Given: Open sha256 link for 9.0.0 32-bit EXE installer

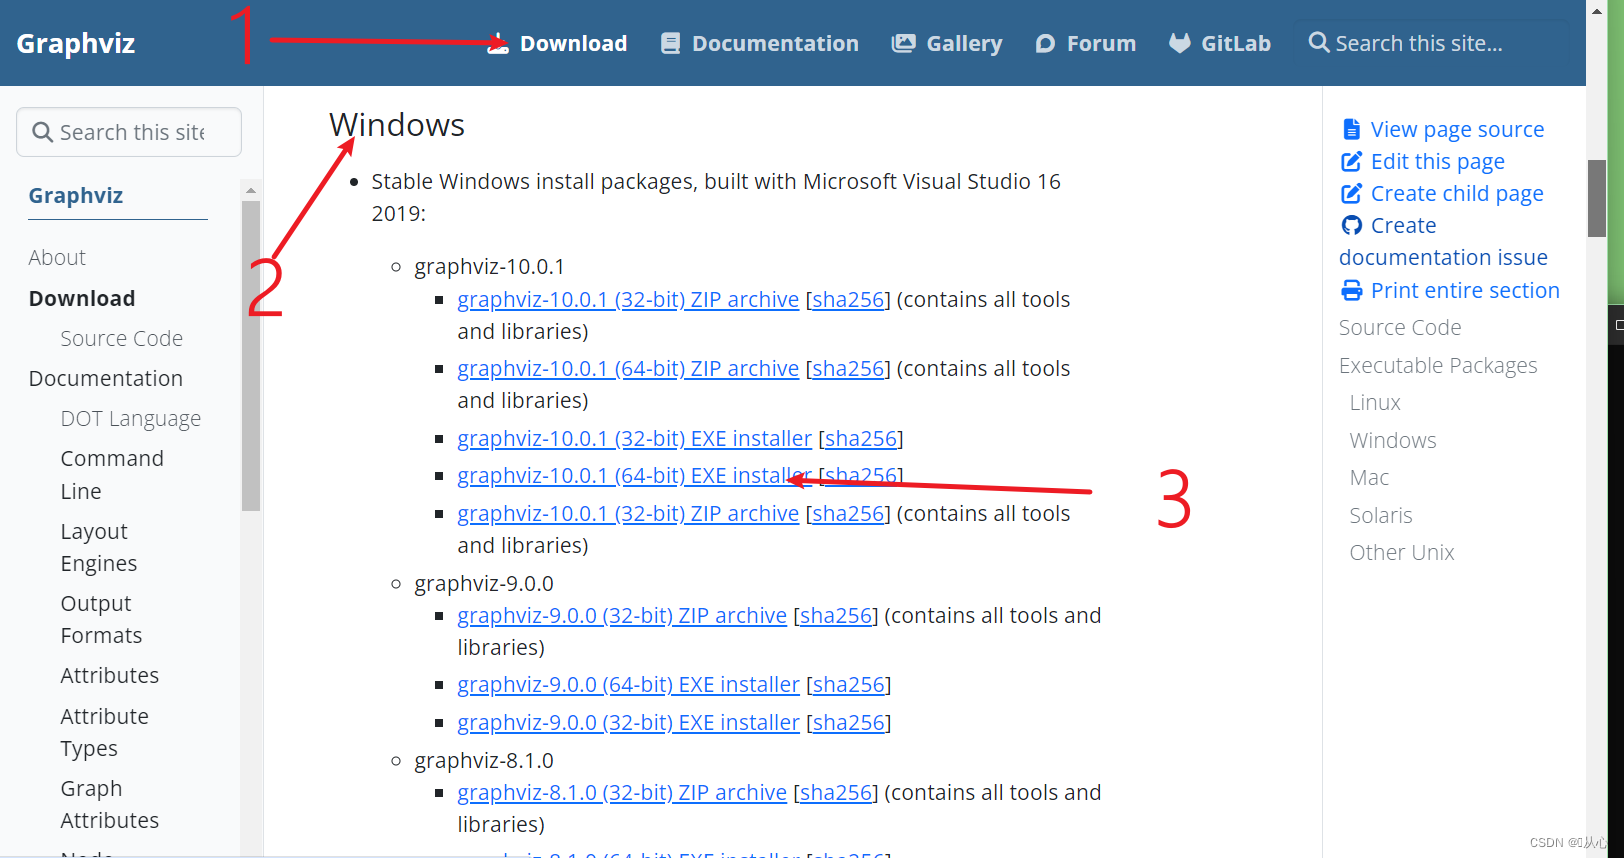Looking at the screenshot, I should (848, 723).
